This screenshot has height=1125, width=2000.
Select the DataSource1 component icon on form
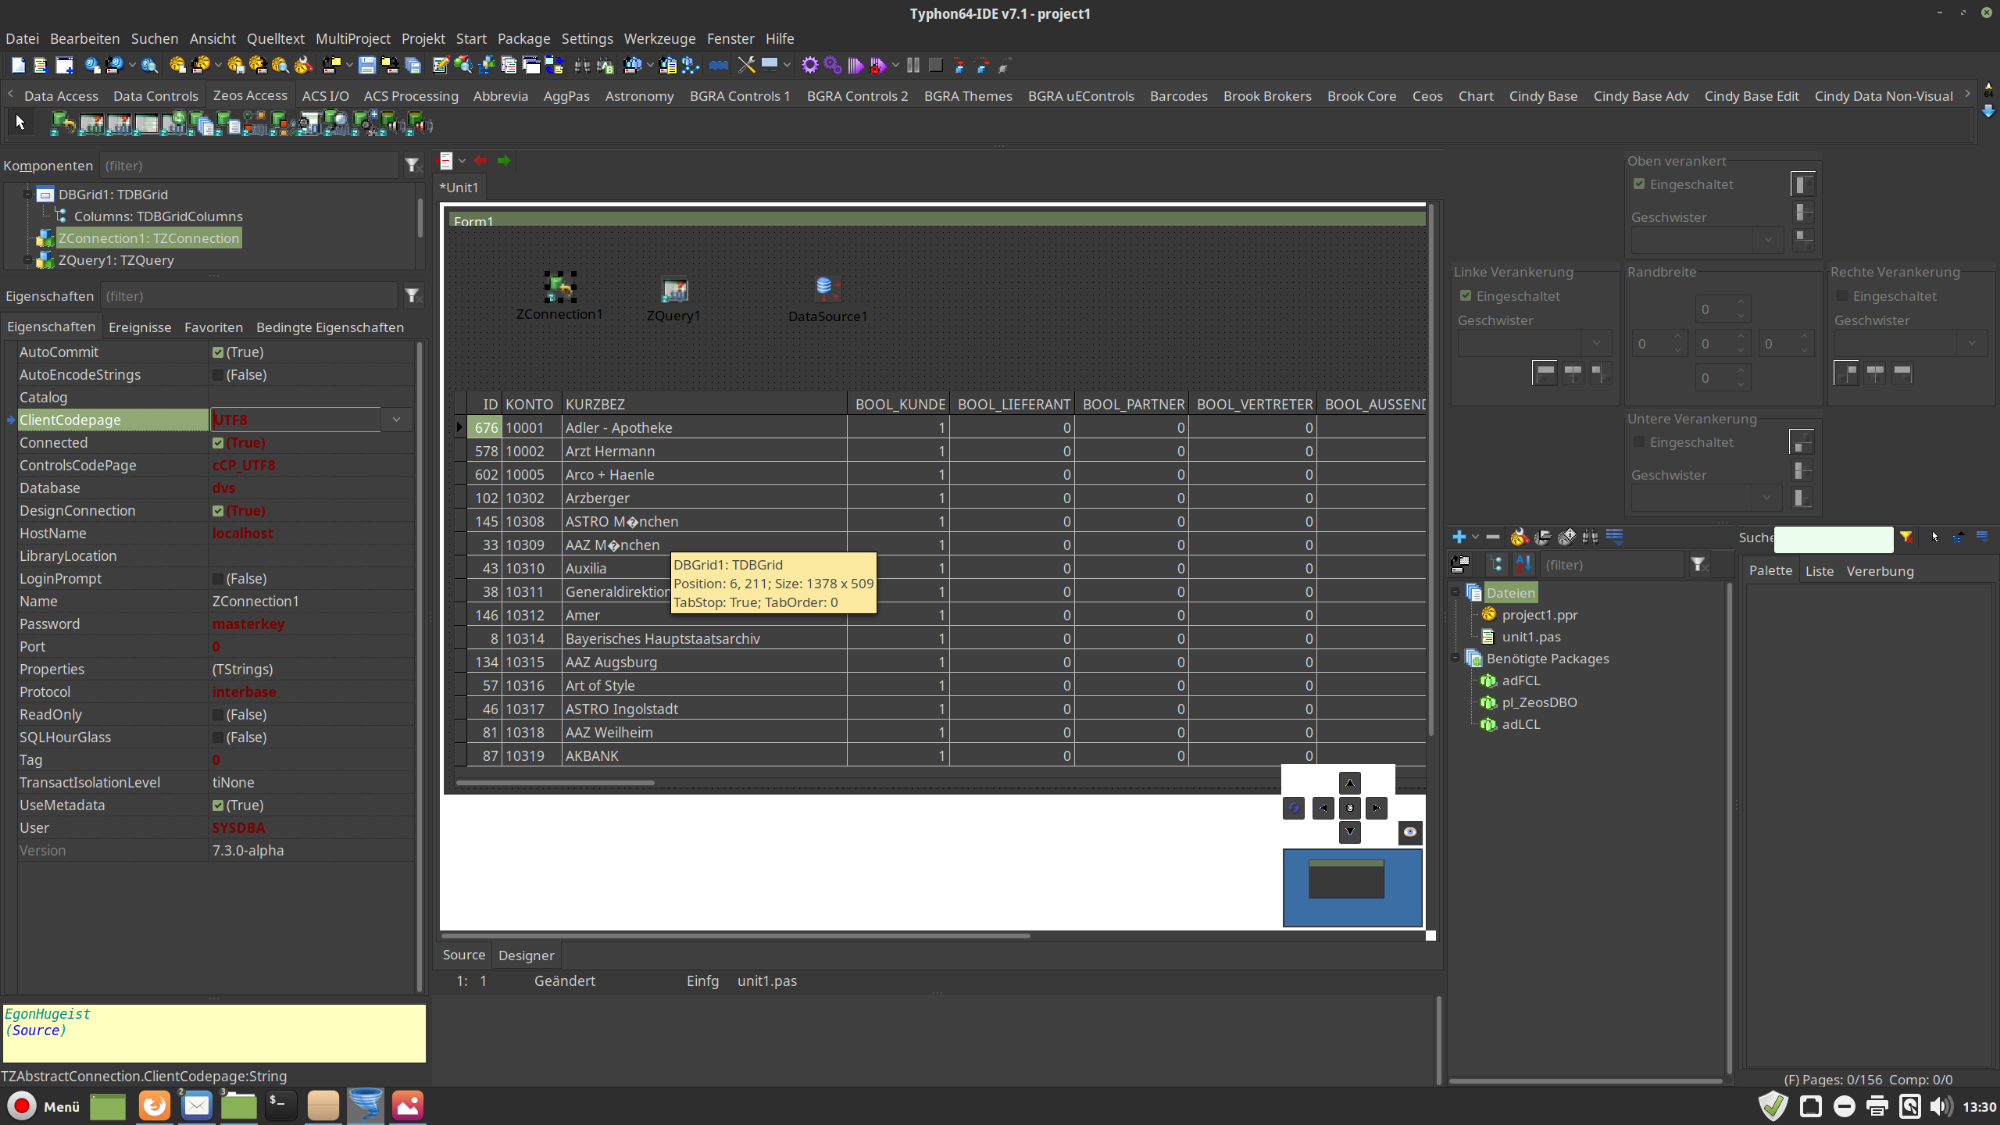(825, 289)
